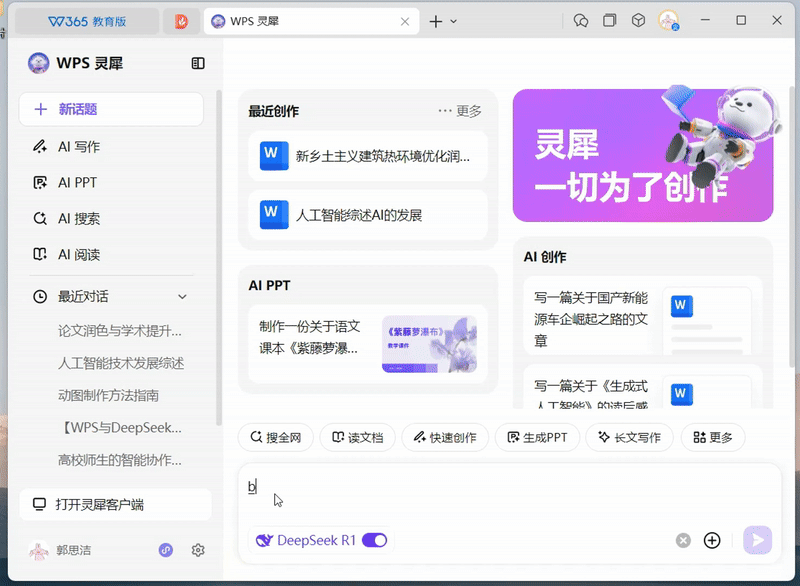Open document 新乡土主义建筑热环境优化润
800x586 pixels.
(368, 156)
